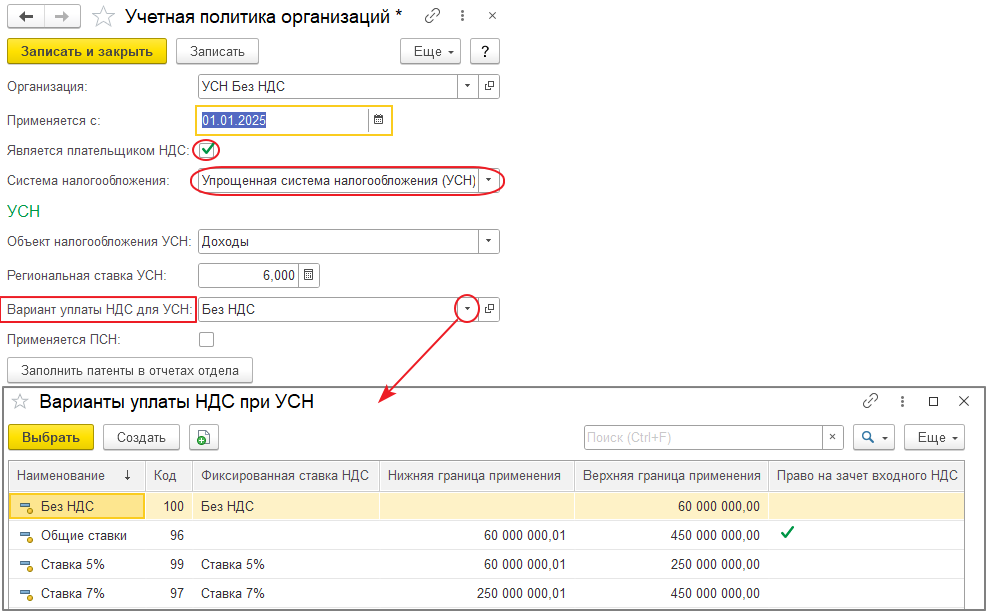Viewport: 988px width, 615px height.
Task: Select the Ставка 7% name cell
Action: (78, 594)
